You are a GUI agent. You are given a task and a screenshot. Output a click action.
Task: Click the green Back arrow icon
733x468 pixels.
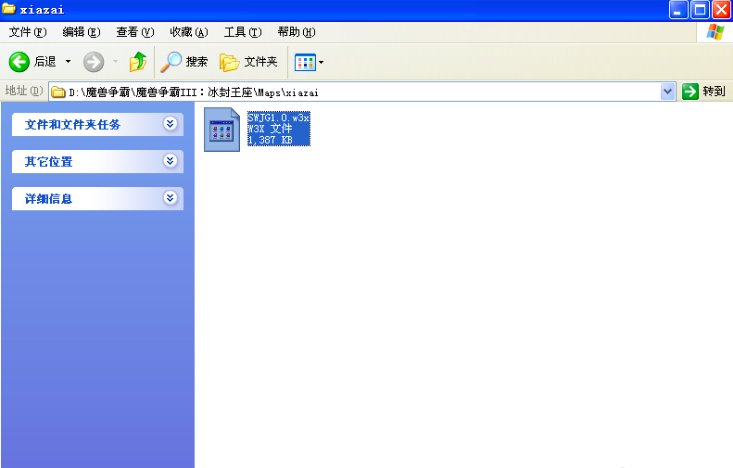(19, 62)
